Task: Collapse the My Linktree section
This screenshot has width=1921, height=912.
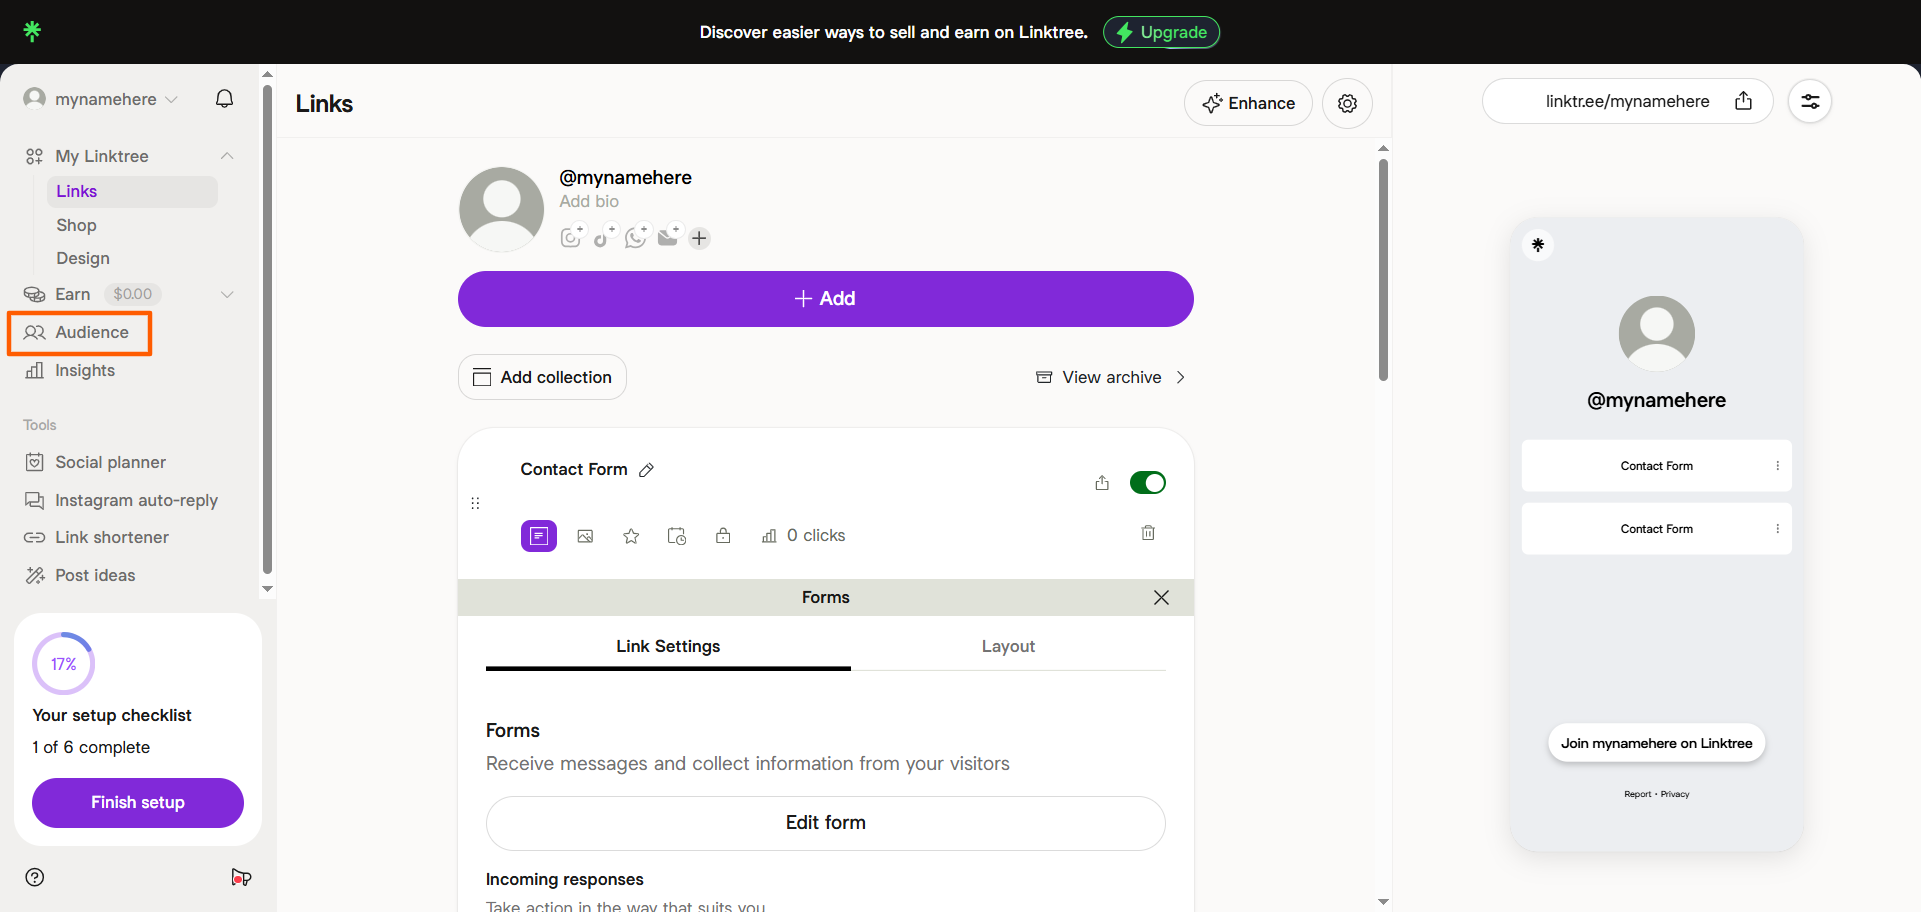Action: tap(227, 156)
